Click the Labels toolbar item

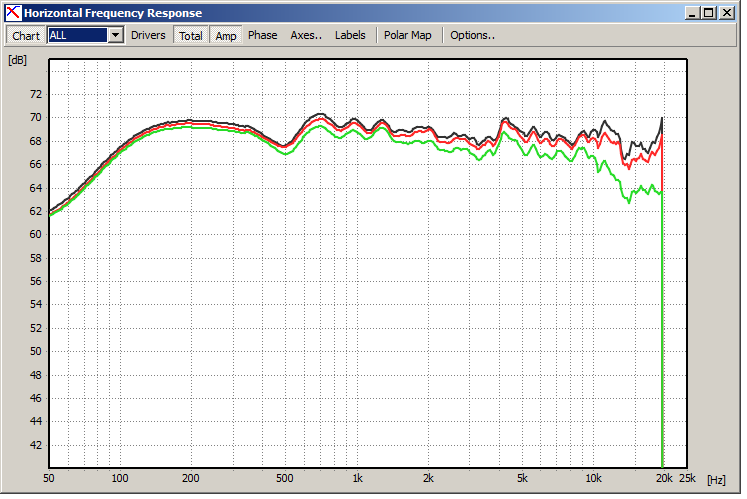point(350,35)
